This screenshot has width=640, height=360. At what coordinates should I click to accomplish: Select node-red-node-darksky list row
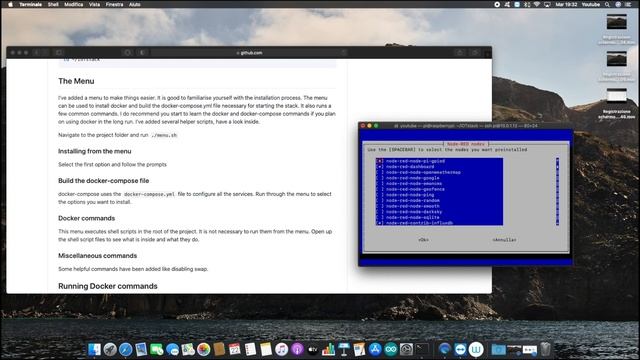(439, 212)
